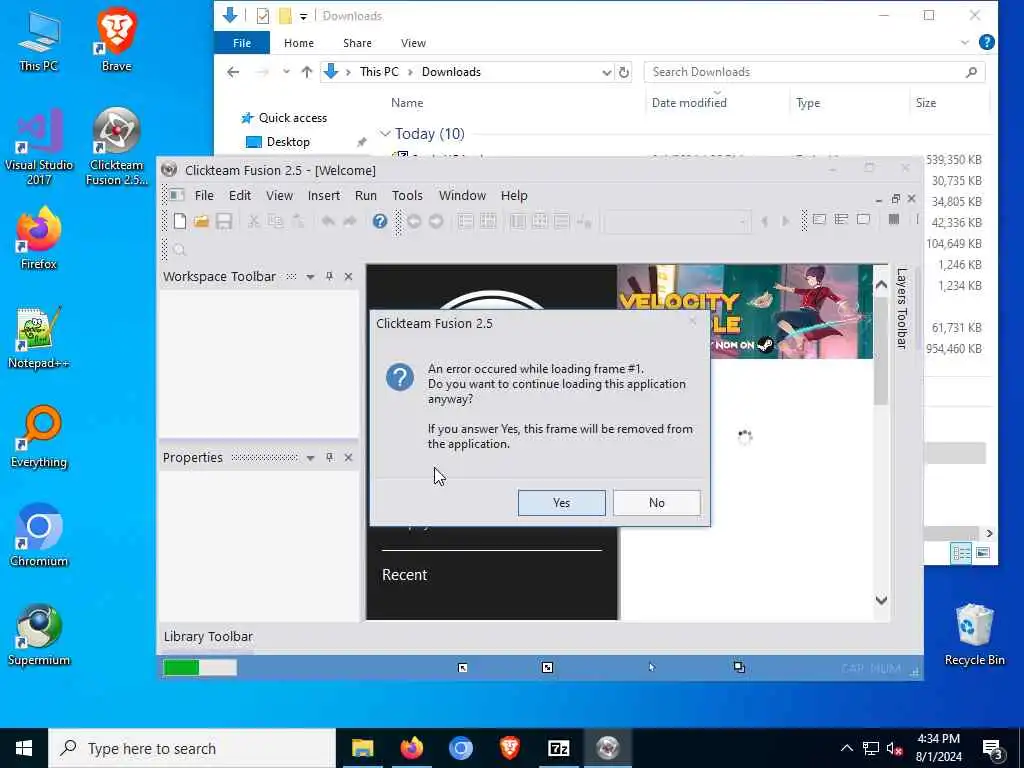Show hidden system tray icons chevron

coord(846,748)
